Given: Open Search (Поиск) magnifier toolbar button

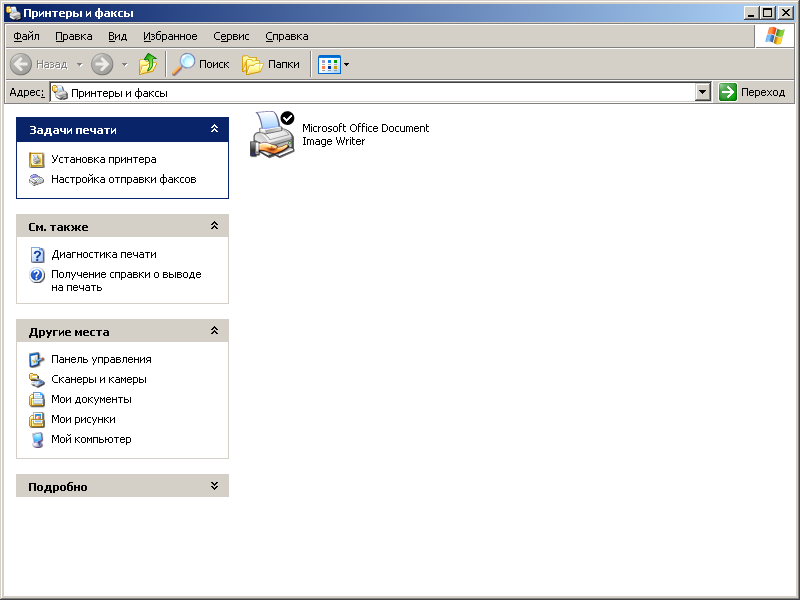Looking at the screenshot, I should [201, 64].
